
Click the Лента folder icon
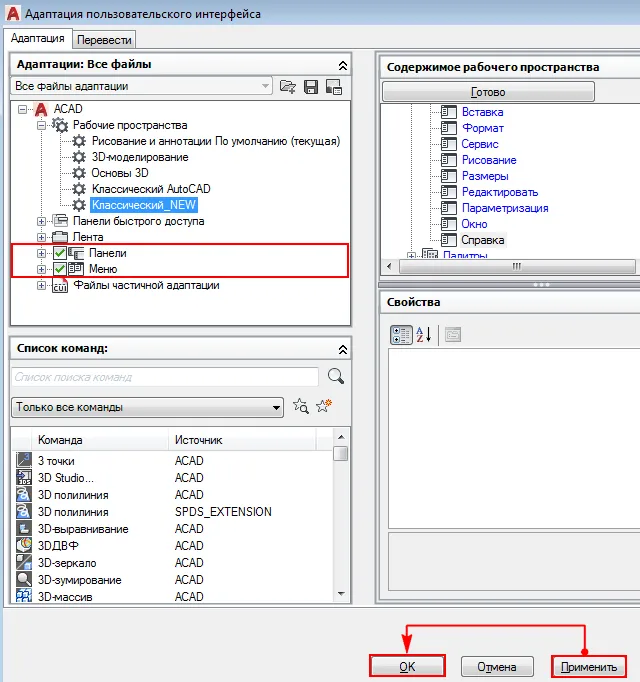point(60,237)
